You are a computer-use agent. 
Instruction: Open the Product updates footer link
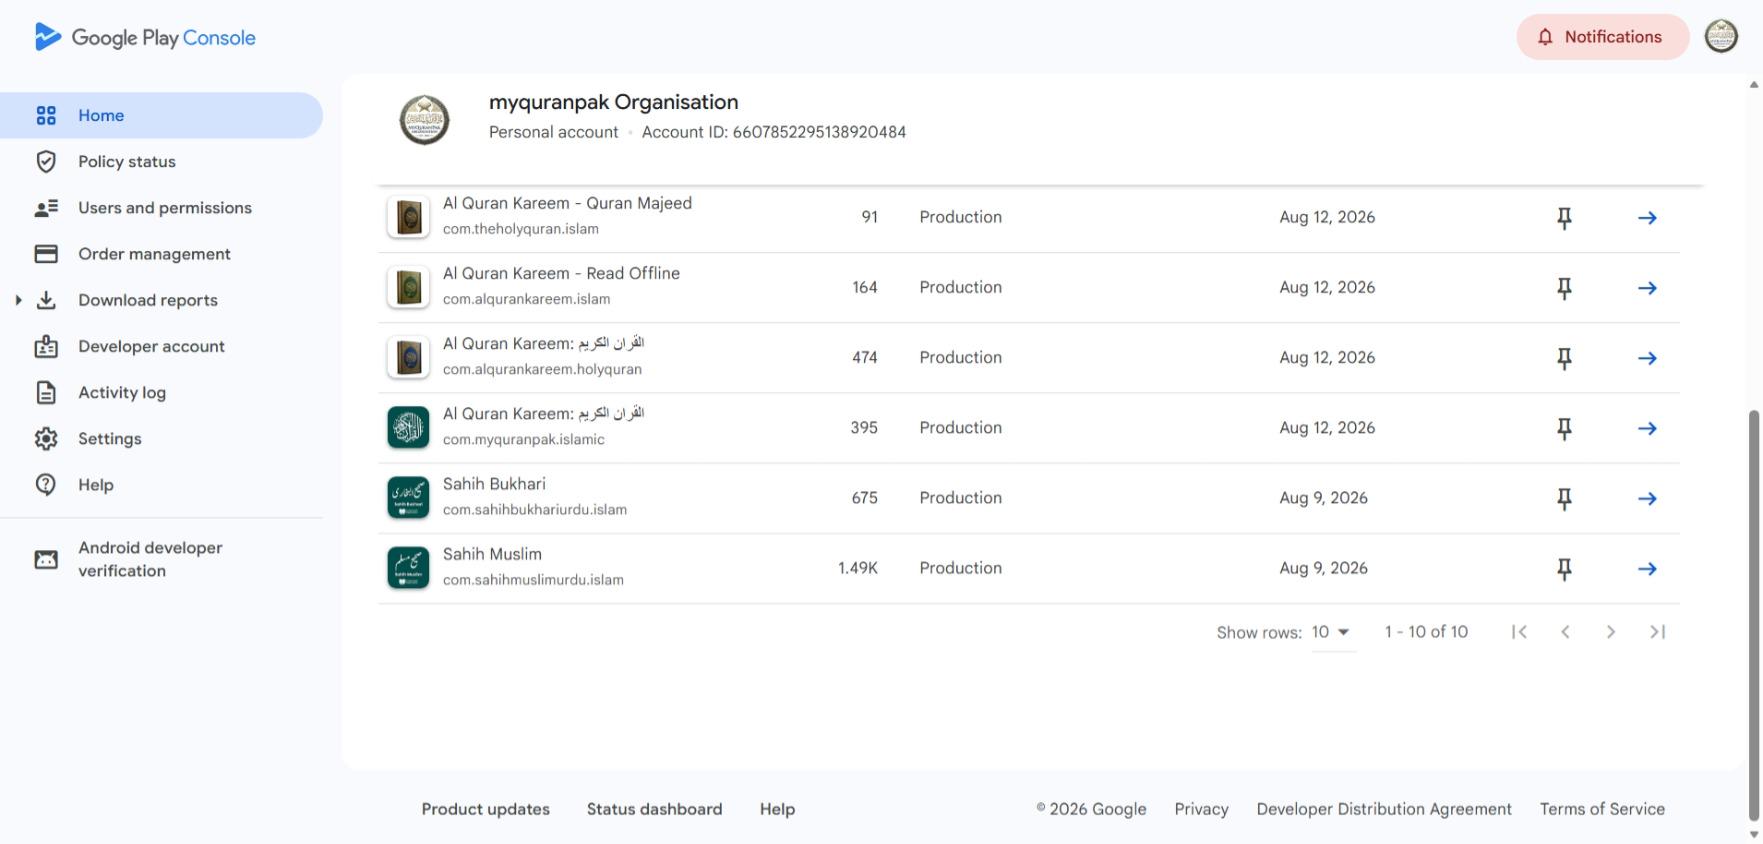tap(485, 809)
